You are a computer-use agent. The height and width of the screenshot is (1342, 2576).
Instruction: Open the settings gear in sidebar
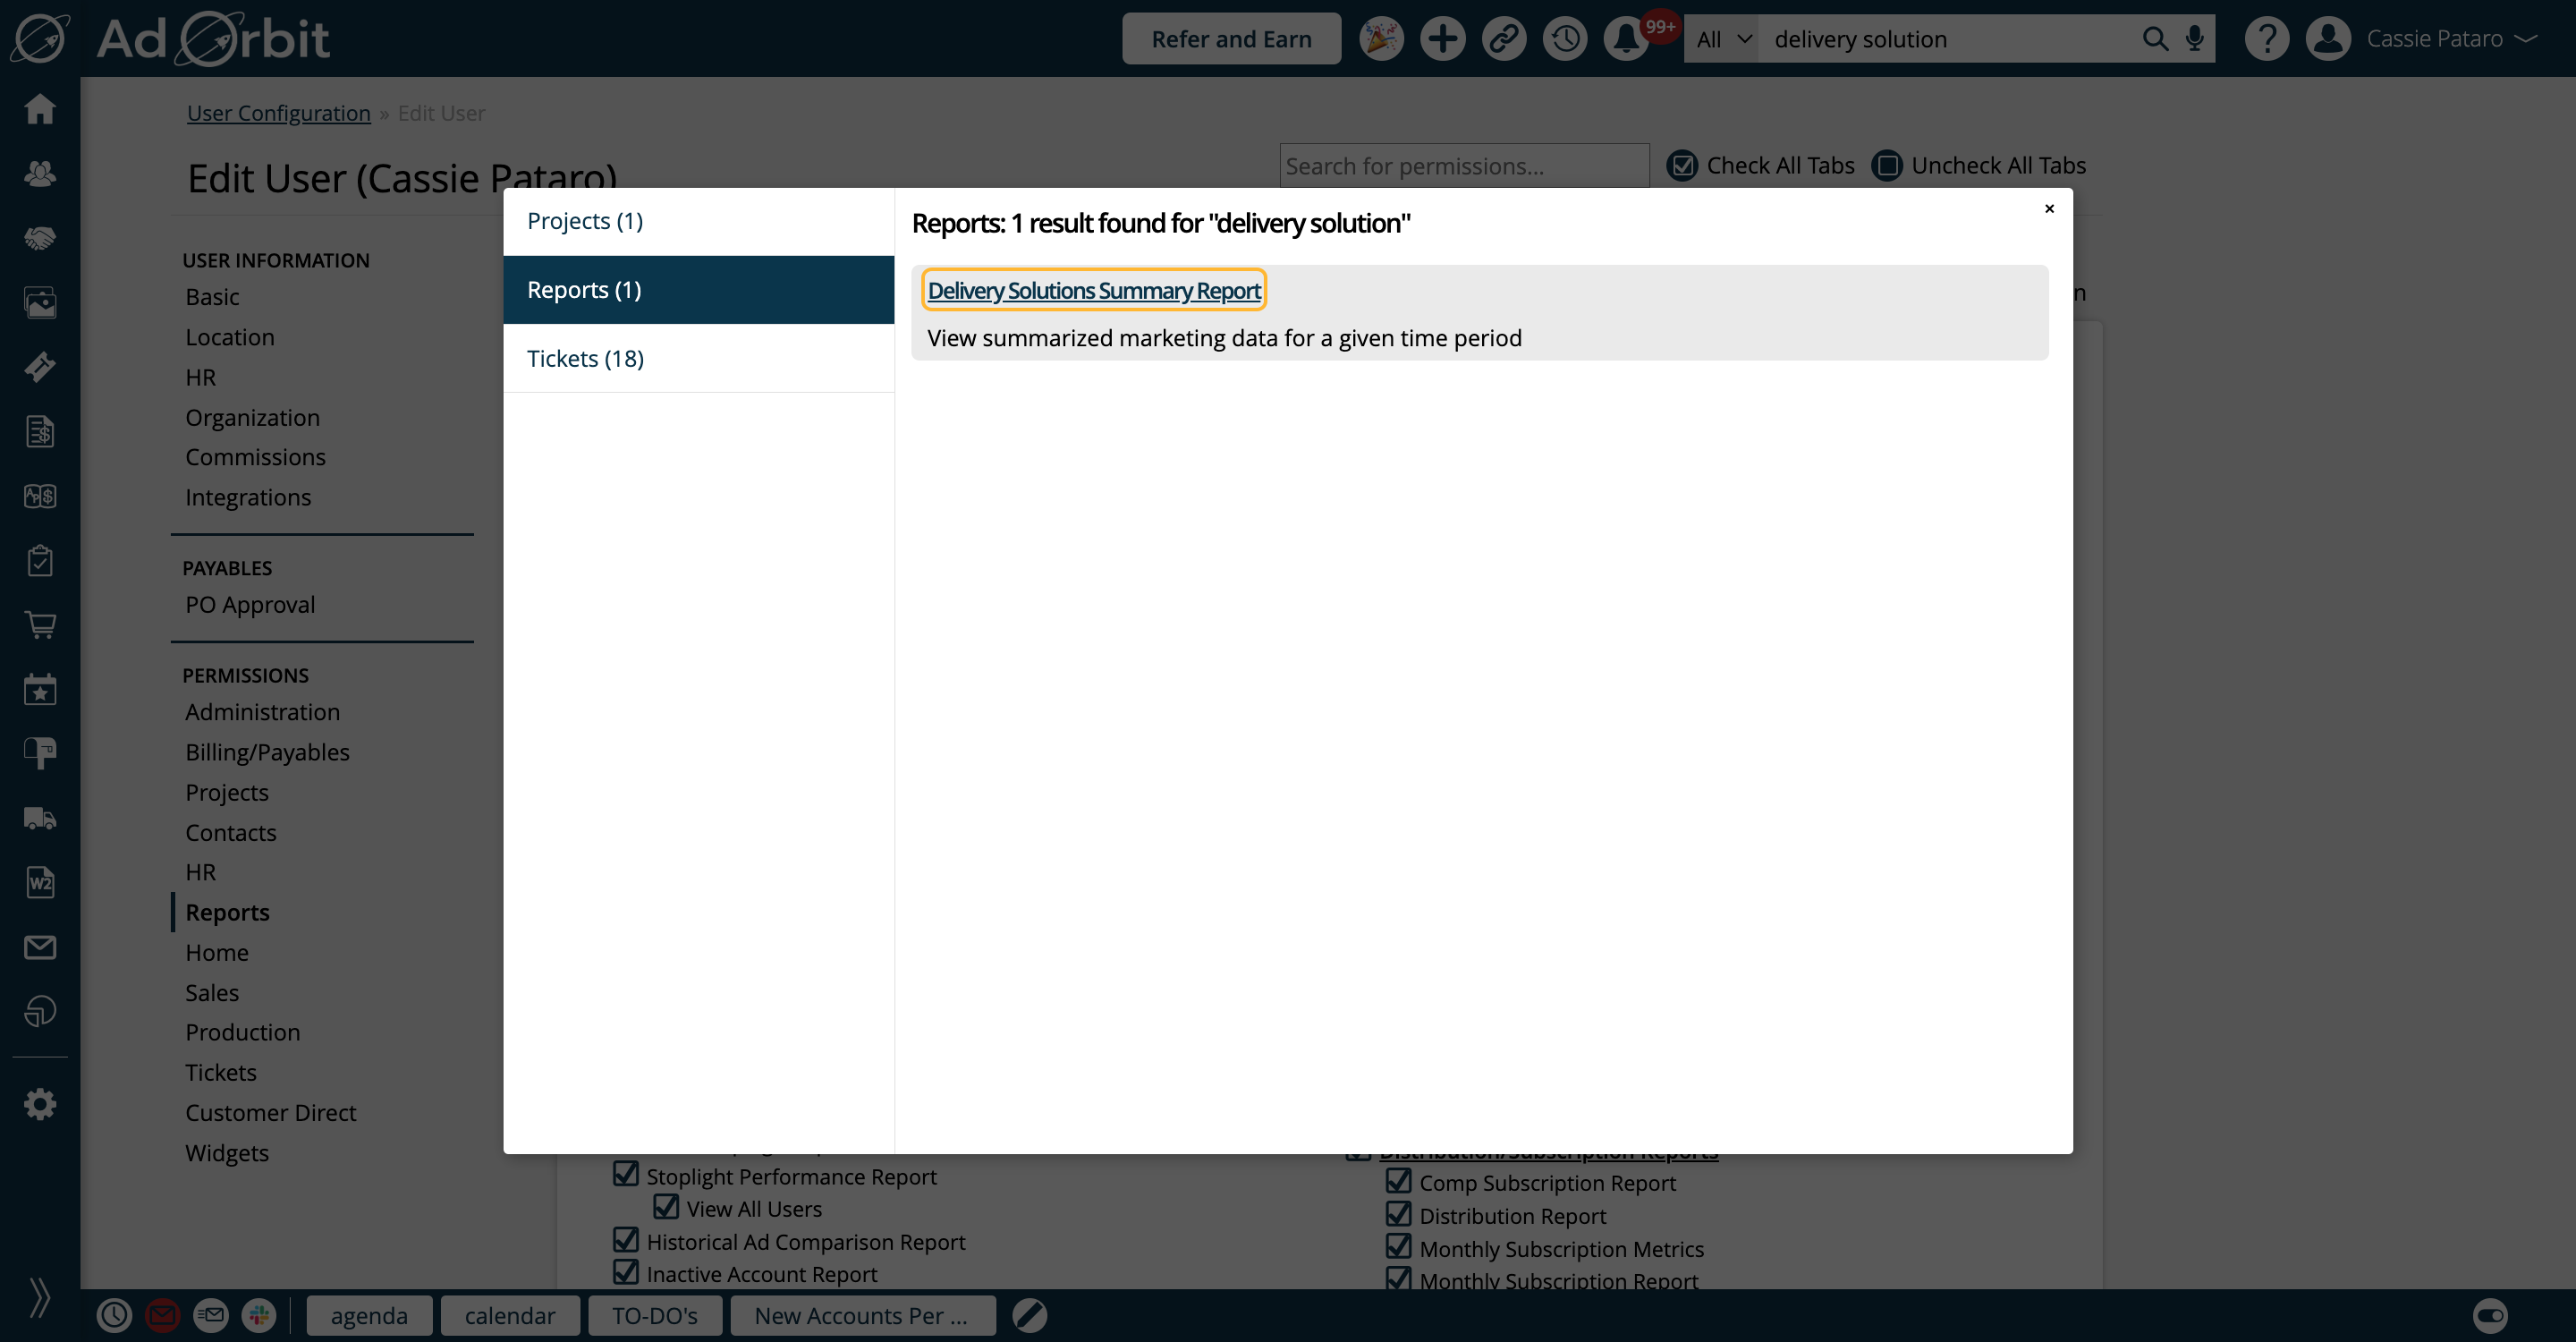(x=40, y=1104)
